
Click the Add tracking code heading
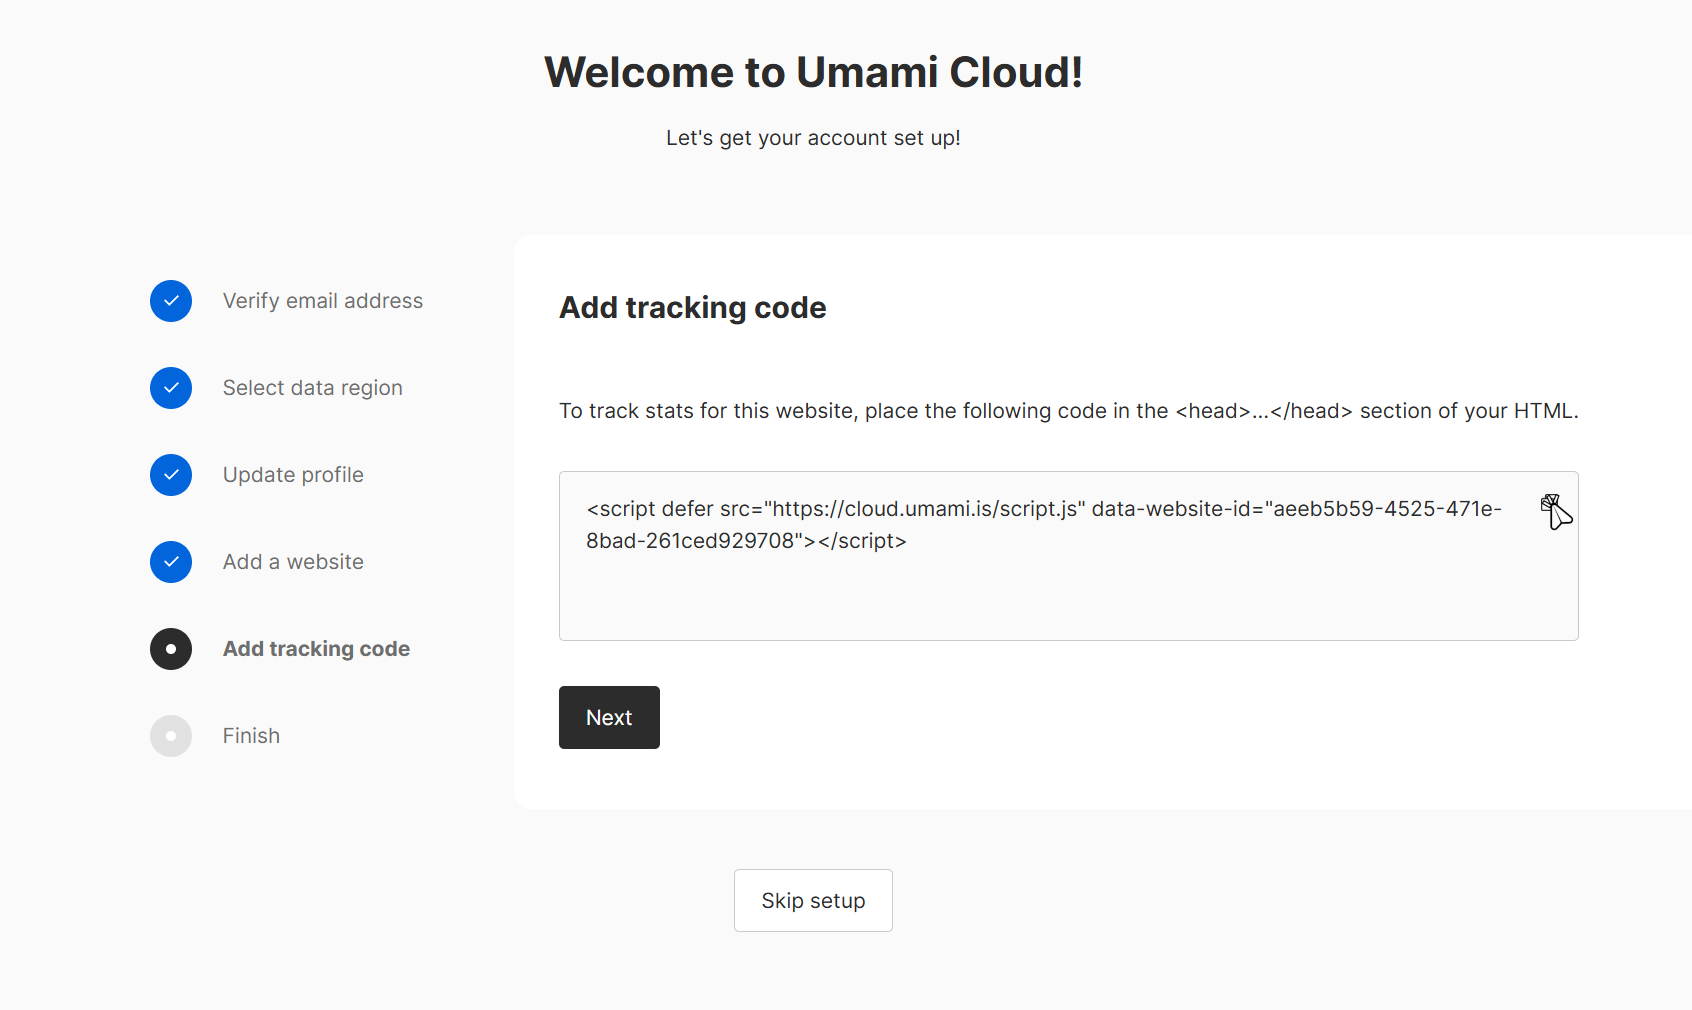tap(692, 308)
